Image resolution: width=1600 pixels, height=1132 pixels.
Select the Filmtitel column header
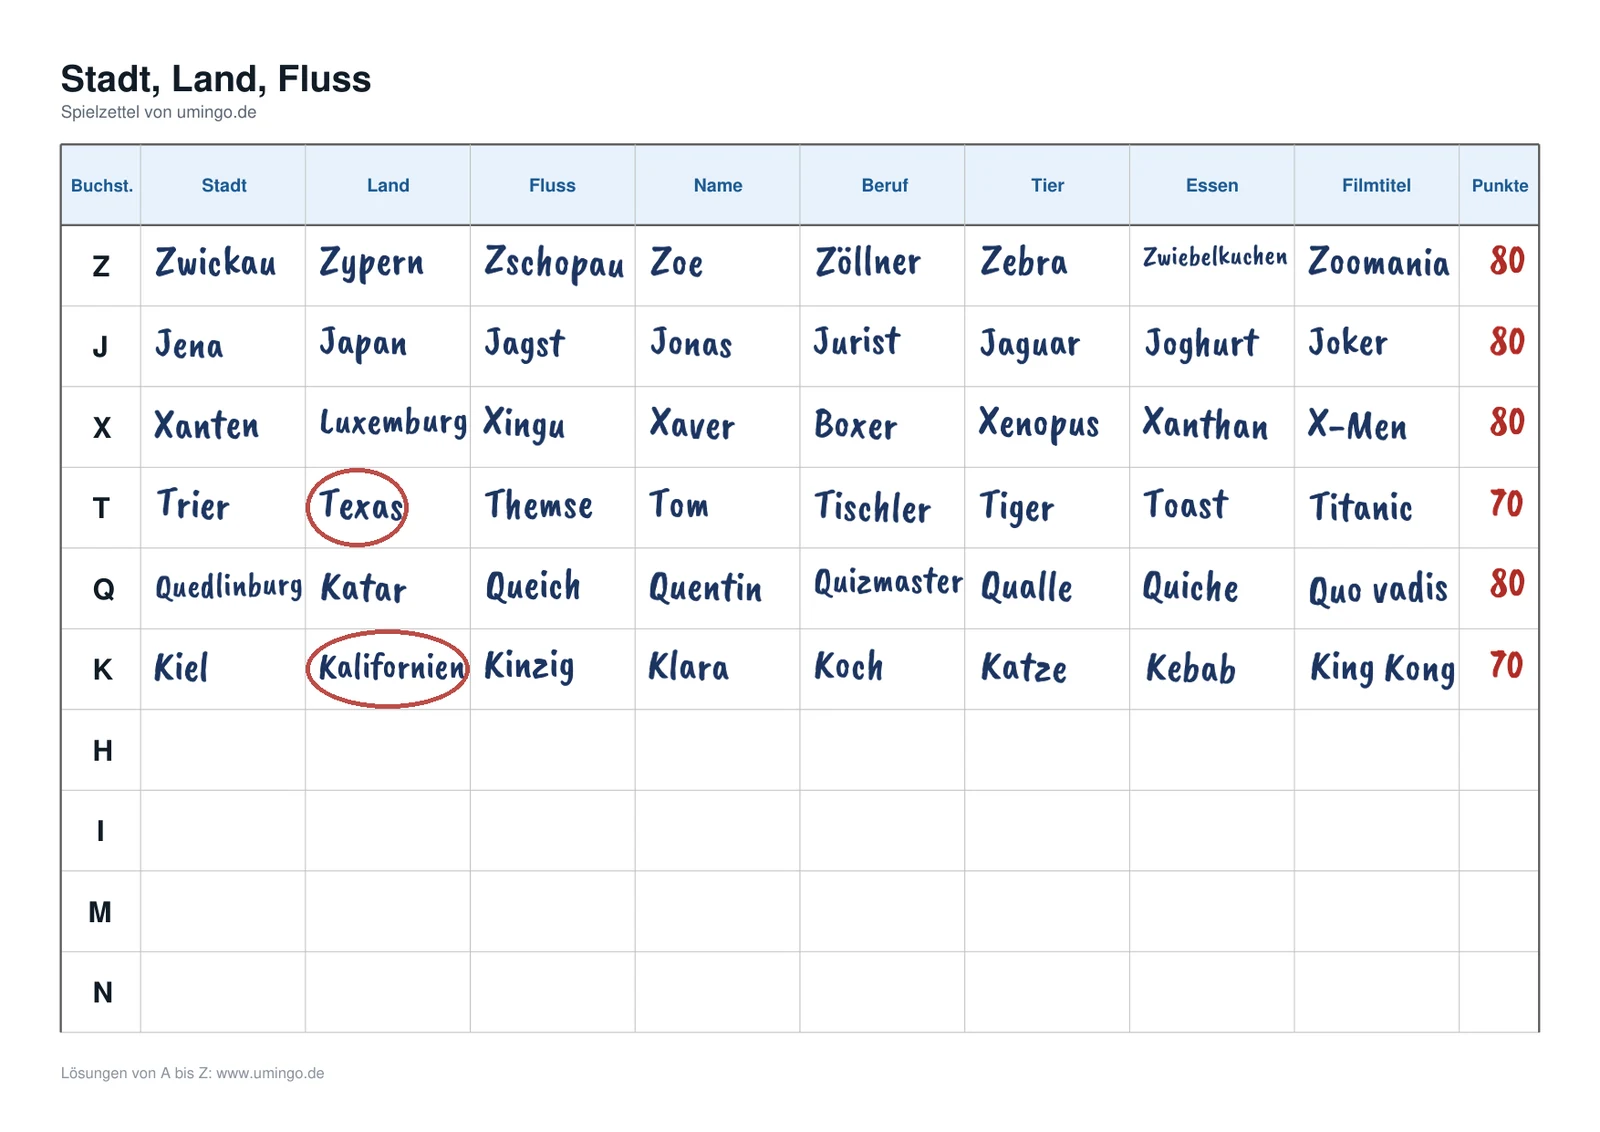(1376, 185)
